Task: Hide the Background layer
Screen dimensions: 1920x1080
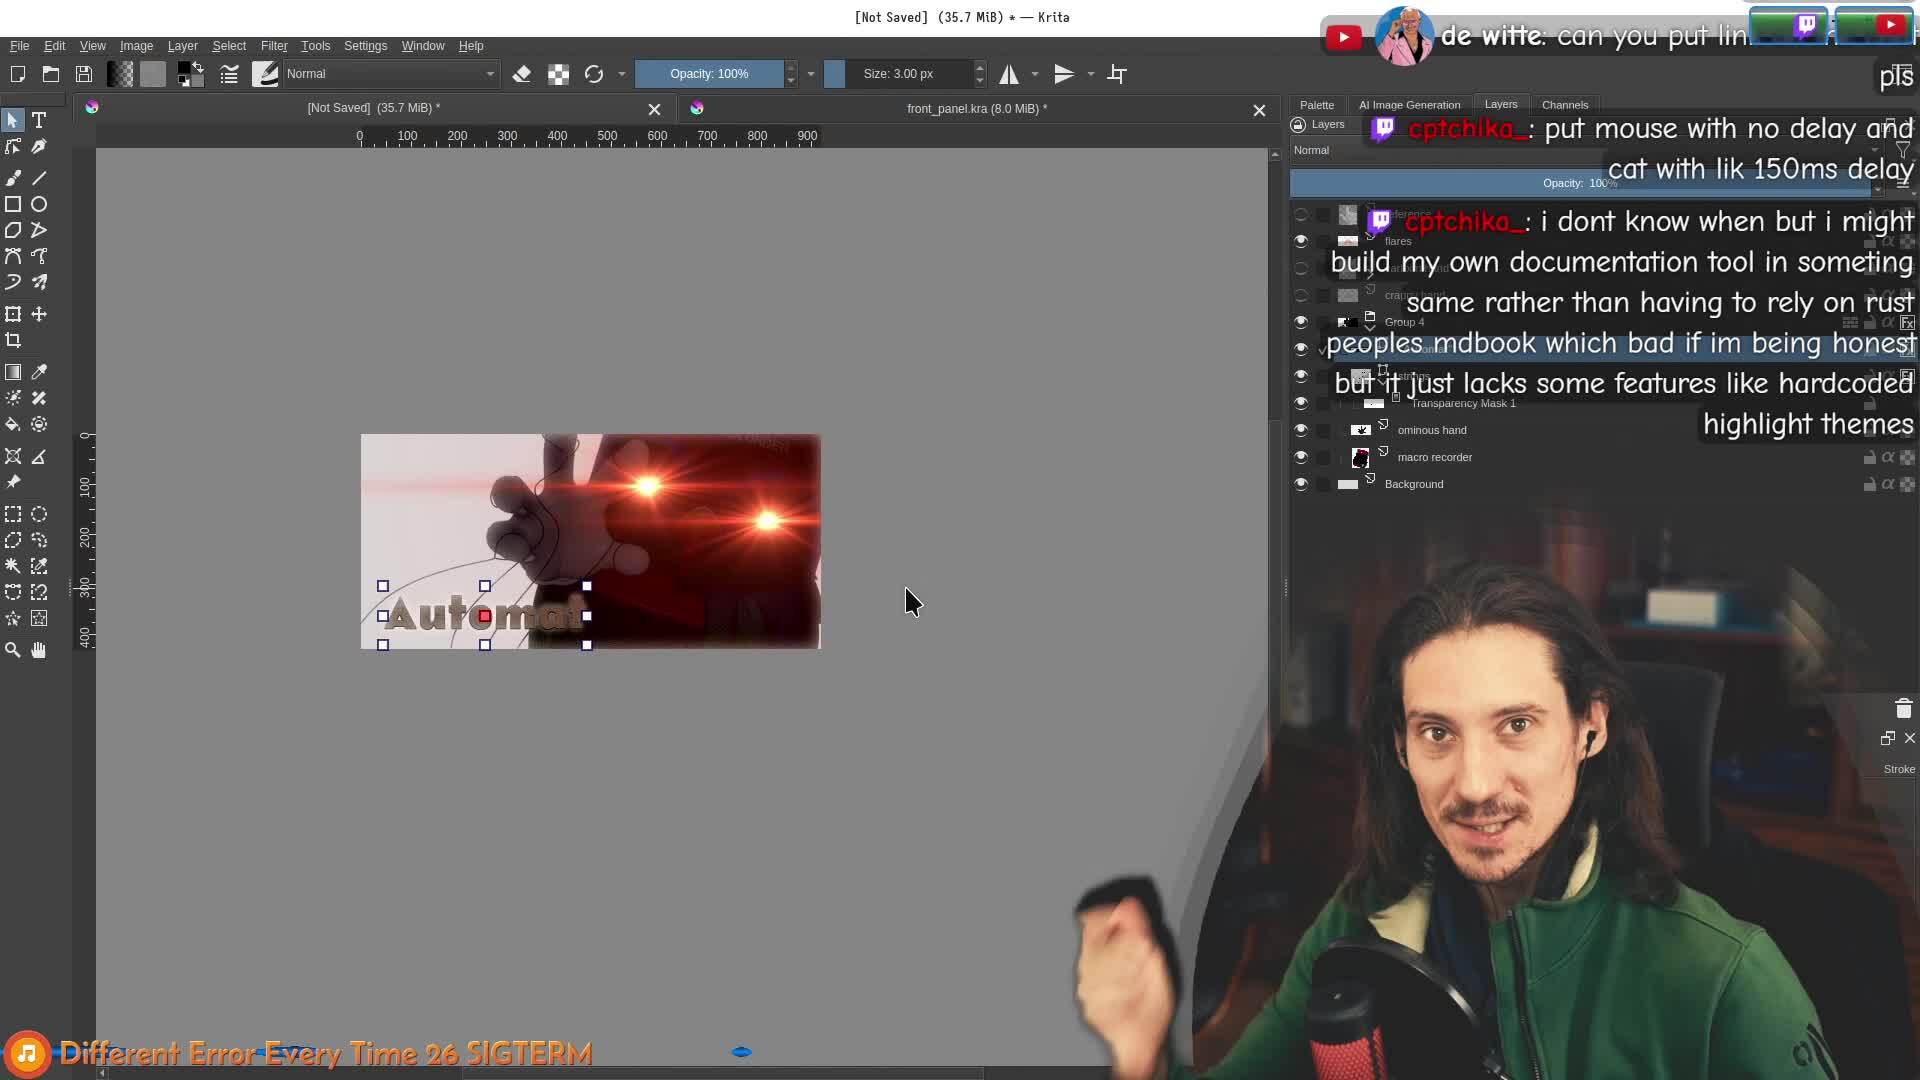Action: click(1301, 484)
